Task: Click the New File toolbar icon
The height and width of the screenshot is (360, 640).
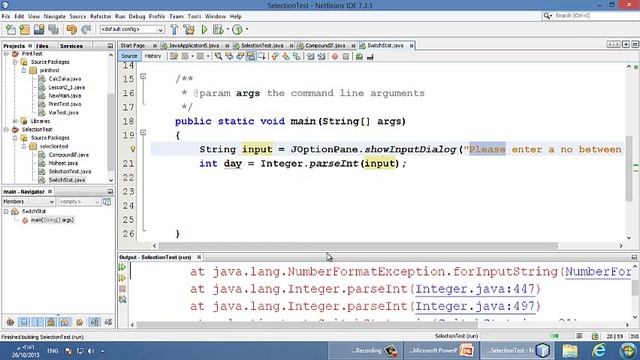Action: 11,29
